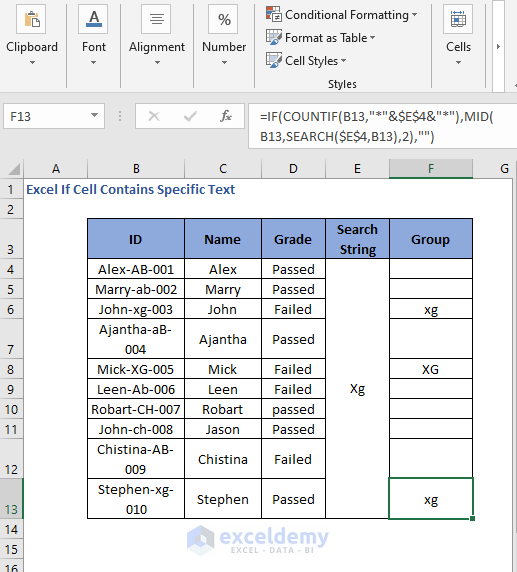Image resolution: width=517 pixels, height=572 pixels.
Task: Click the Alignment lines icon
Action: (157, 19)
